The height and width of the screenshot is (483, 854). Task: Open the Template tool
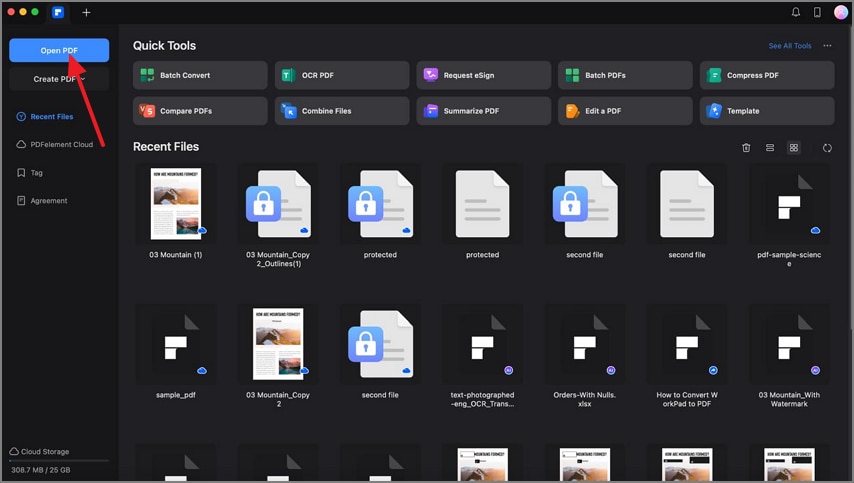(767, 111)
